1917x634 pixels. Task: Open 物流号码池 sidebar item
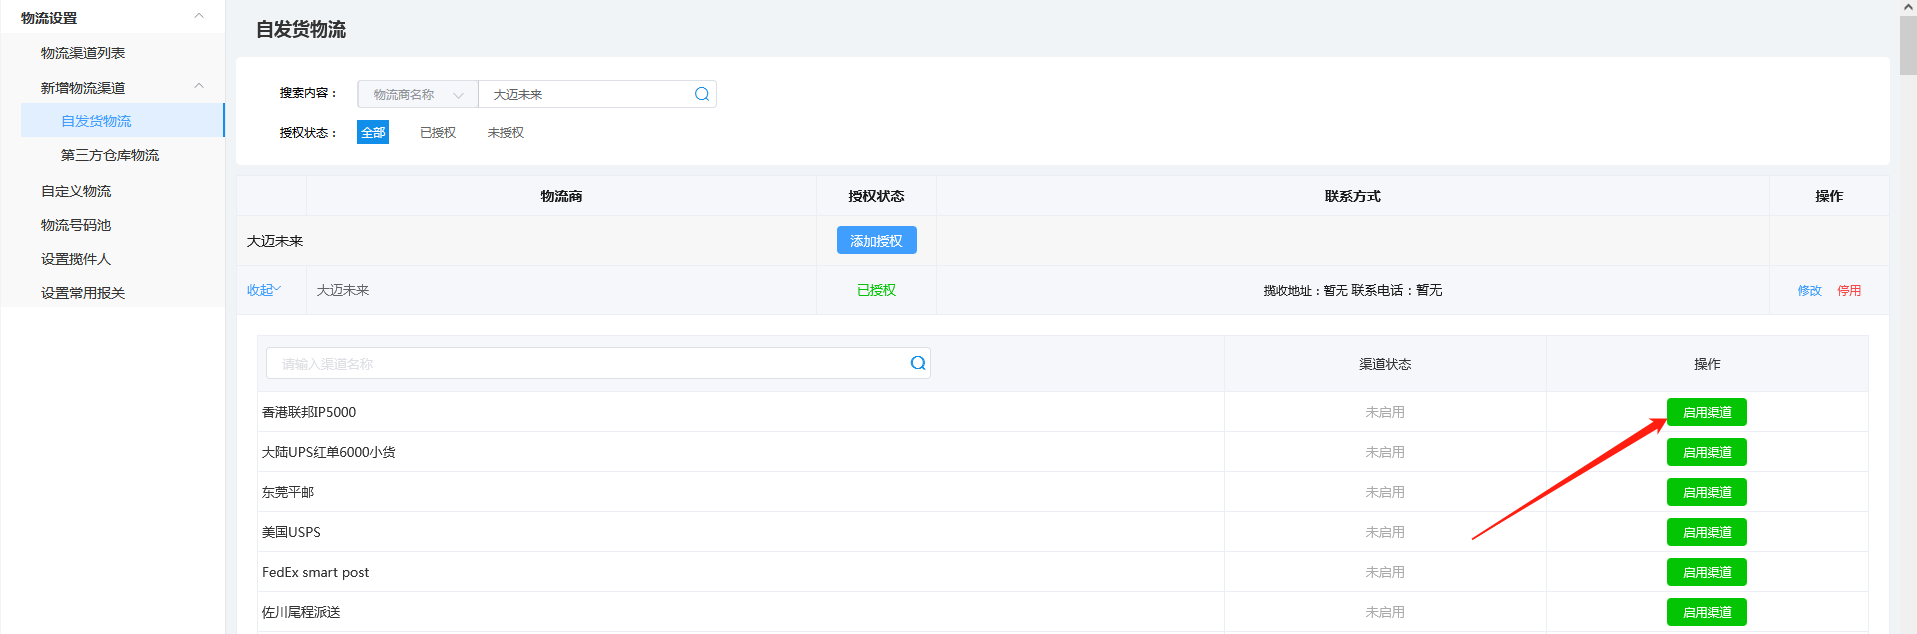pyautogui.click(x=76, y=225)
